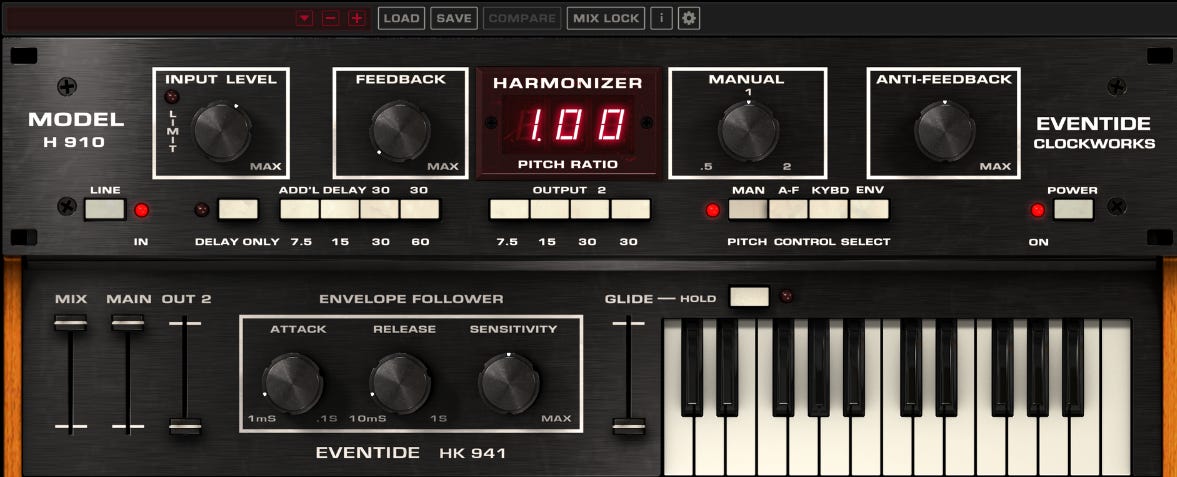Click the MIX fader handle
Screen dimensions: 1177x477
tap(70, 323)
